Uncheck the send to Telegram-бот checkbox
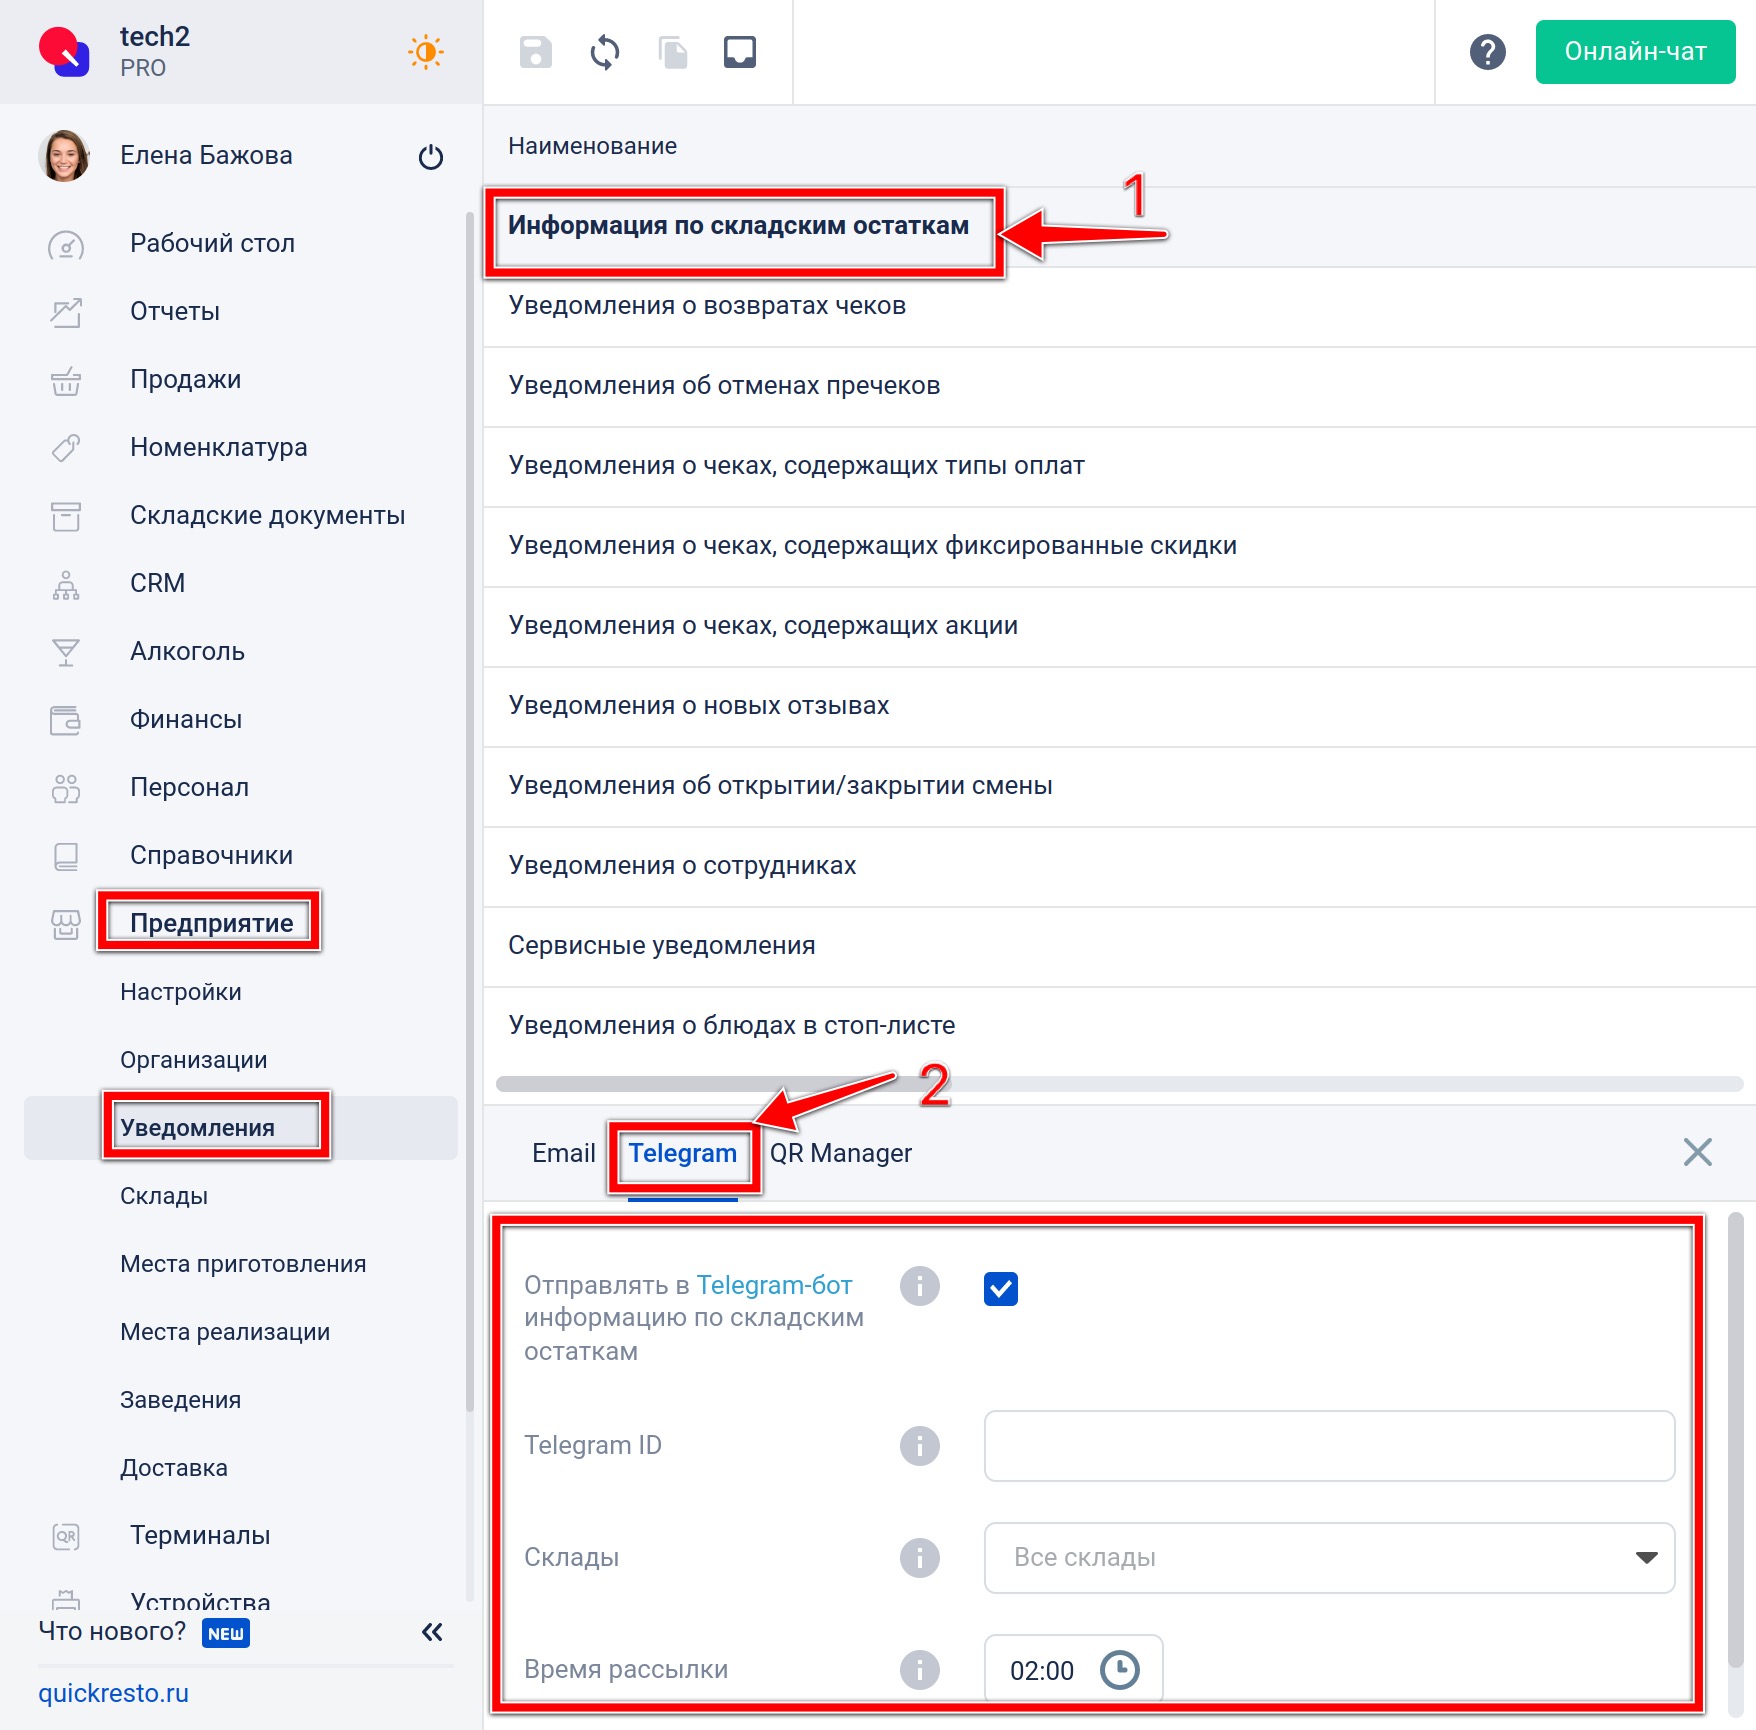The image size is (1756, 1730). [x=1001, y=1289]
